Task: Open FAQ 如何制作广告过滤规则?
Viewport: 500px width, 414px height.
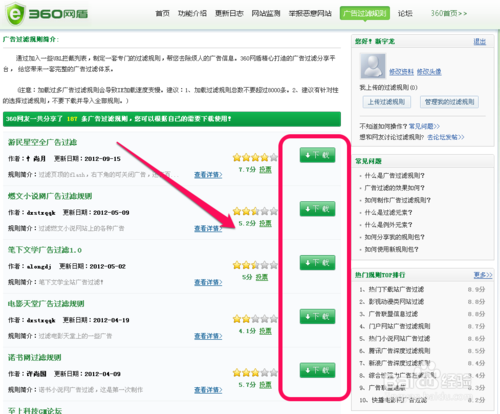Action: click(x=397, y=200)
